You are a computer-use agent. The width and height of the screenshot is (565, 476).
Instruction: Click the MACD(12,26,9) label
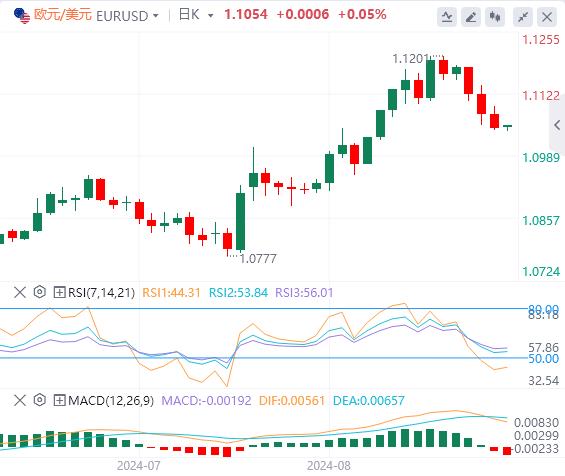pos(111,401)
